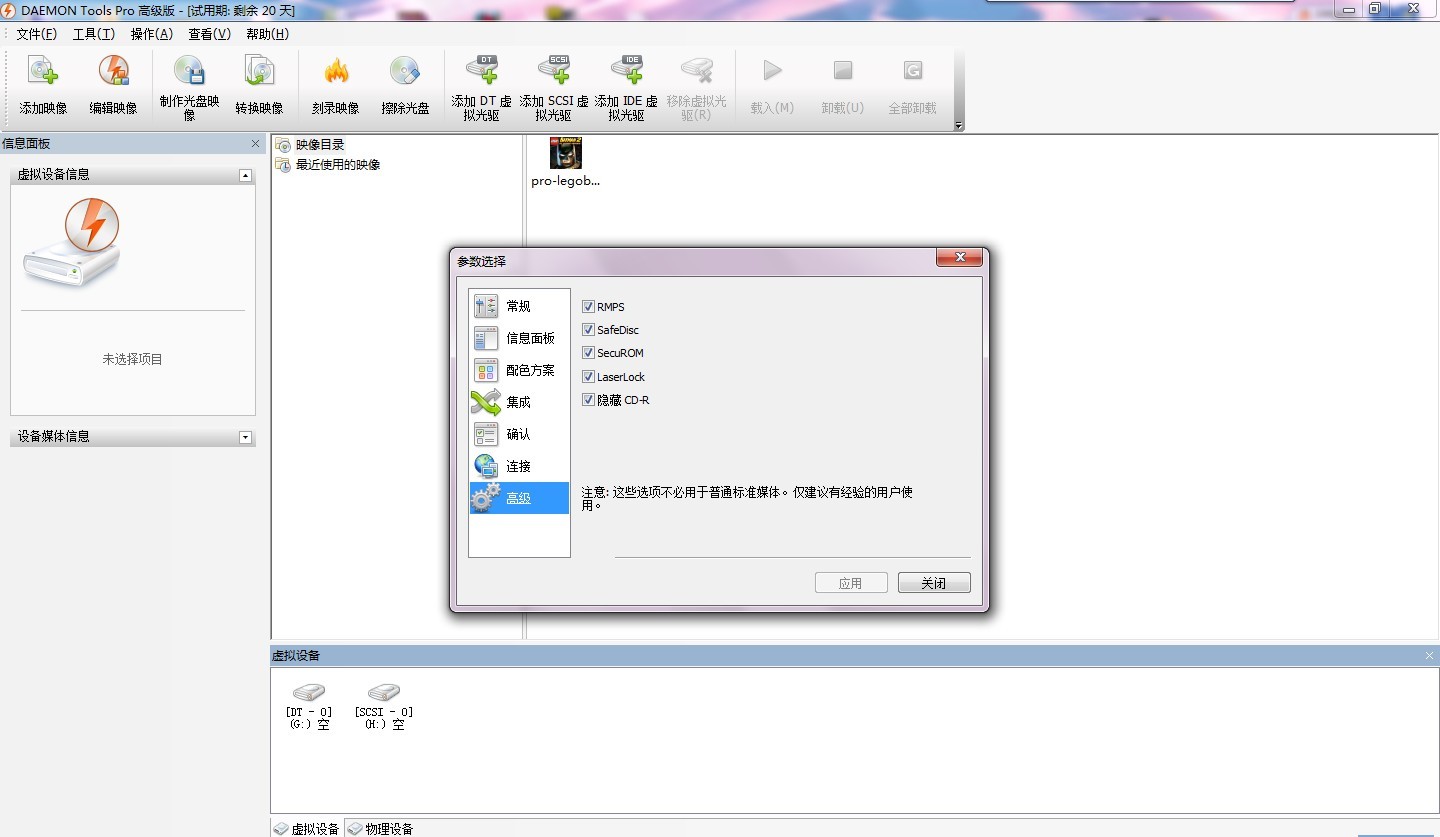The width and height of the screenshot is (1440, 837).
Task: Open the 帮助(H) menu
Action: click(268, 34)
